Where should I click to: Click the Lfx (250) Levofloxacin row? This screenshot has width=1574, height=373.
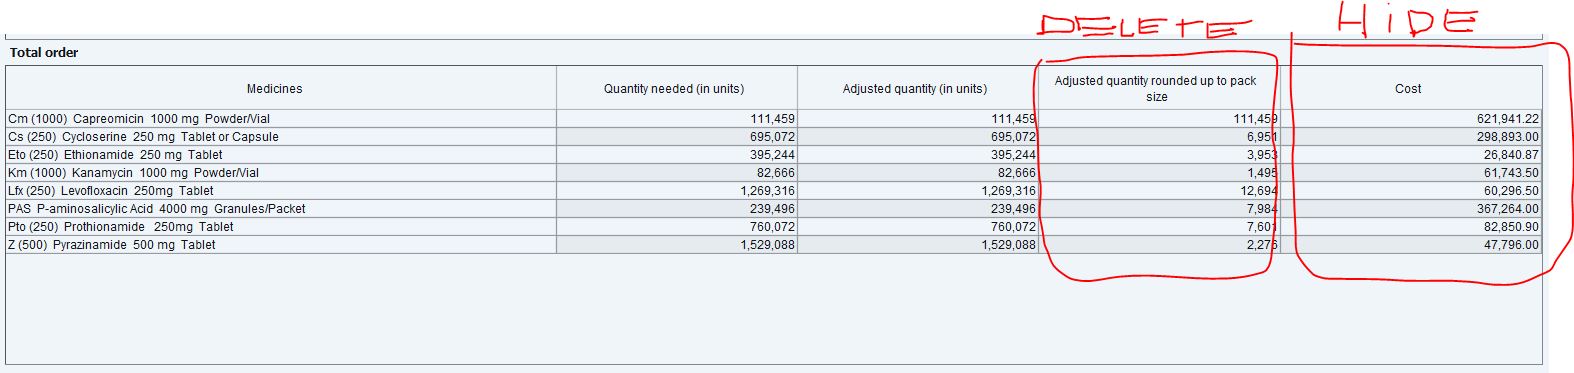coord(774,191)
